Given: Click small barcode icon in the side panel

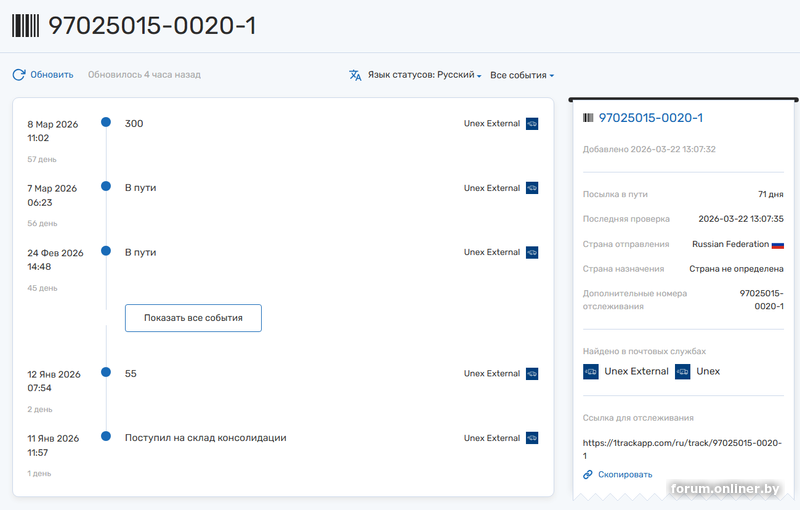Looking at the screenshot, I should click(588, 118).
